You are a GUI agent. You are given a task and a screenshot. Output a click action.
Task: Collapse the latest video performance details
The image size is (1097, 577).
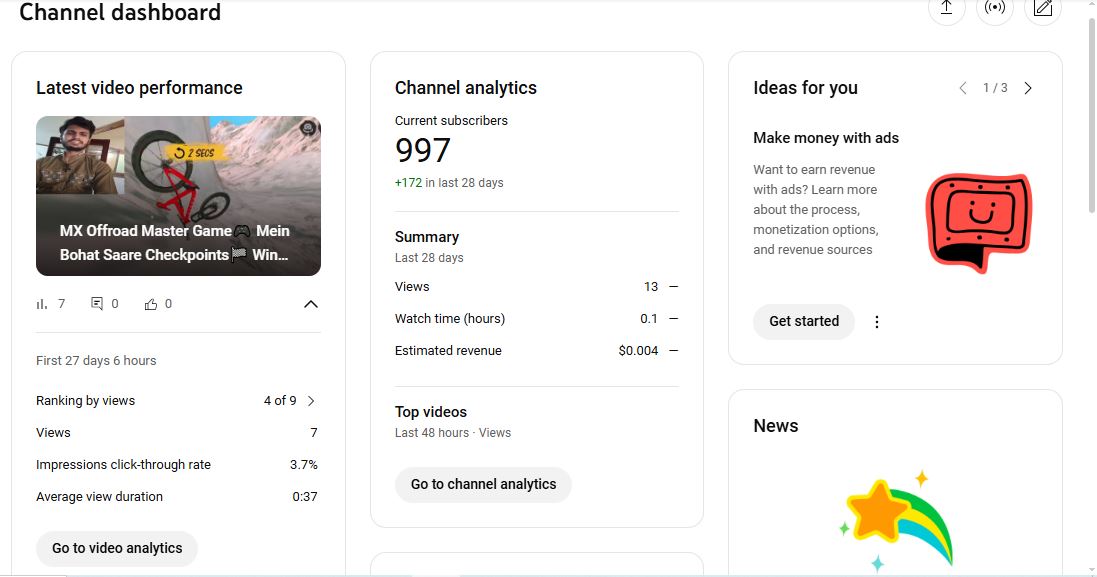[x=311, y=304]
